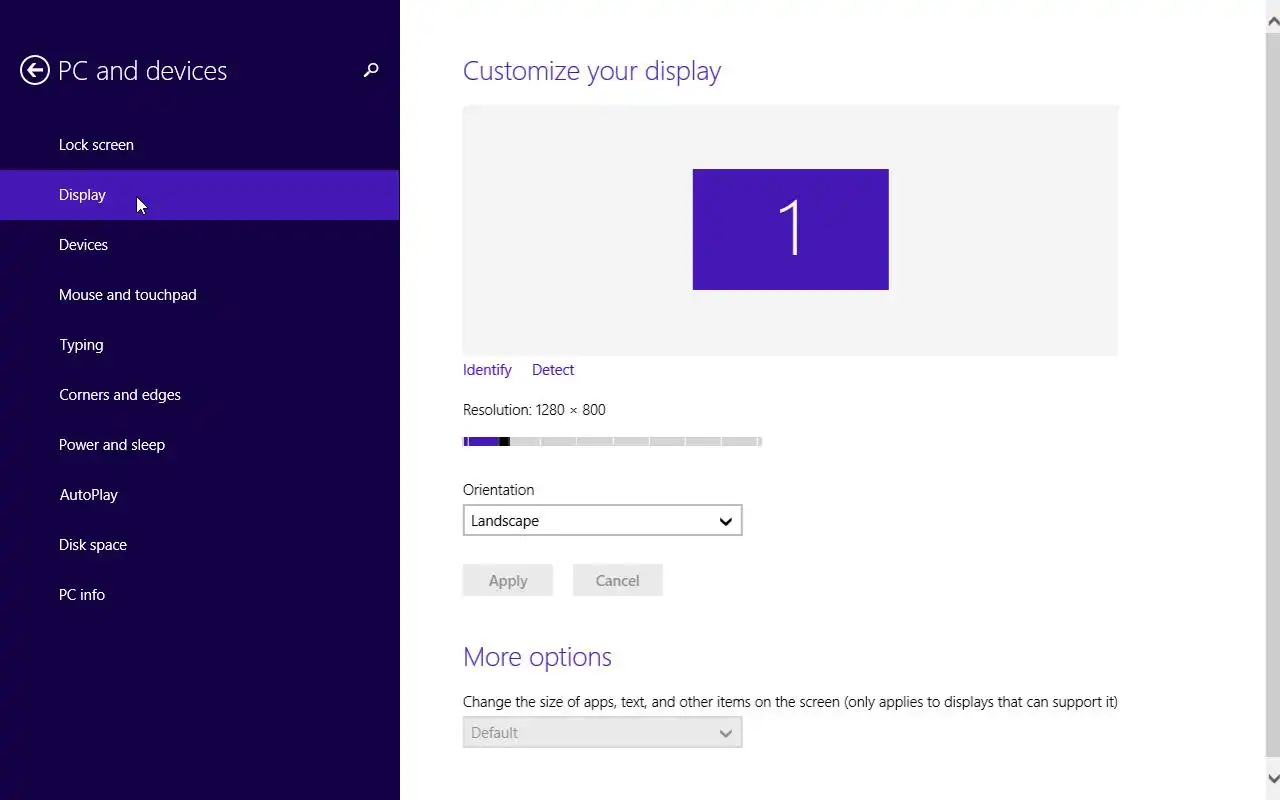Click the scrollbar up arrow
1280x800 pixels.
point(1273,20)
